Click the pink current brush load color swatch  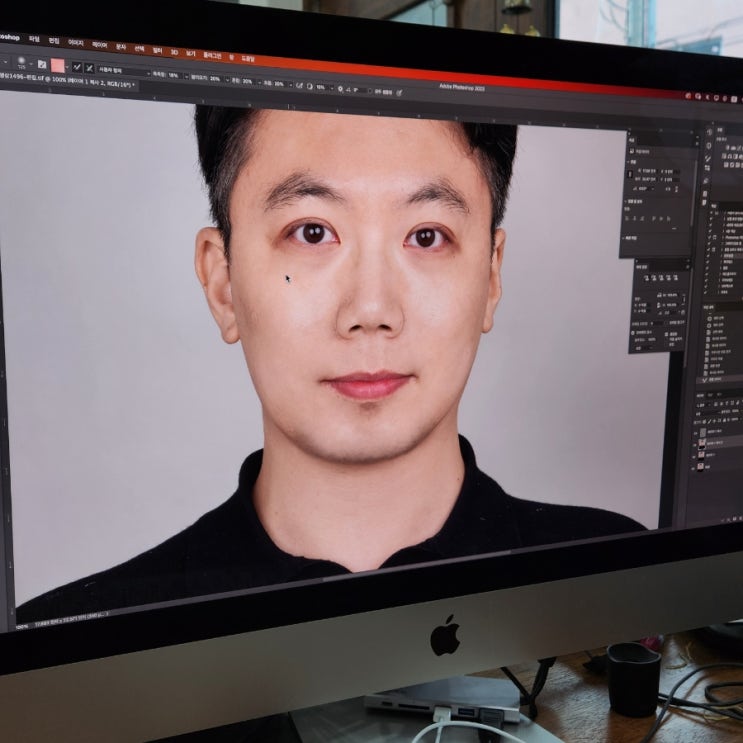coord(57,65)
